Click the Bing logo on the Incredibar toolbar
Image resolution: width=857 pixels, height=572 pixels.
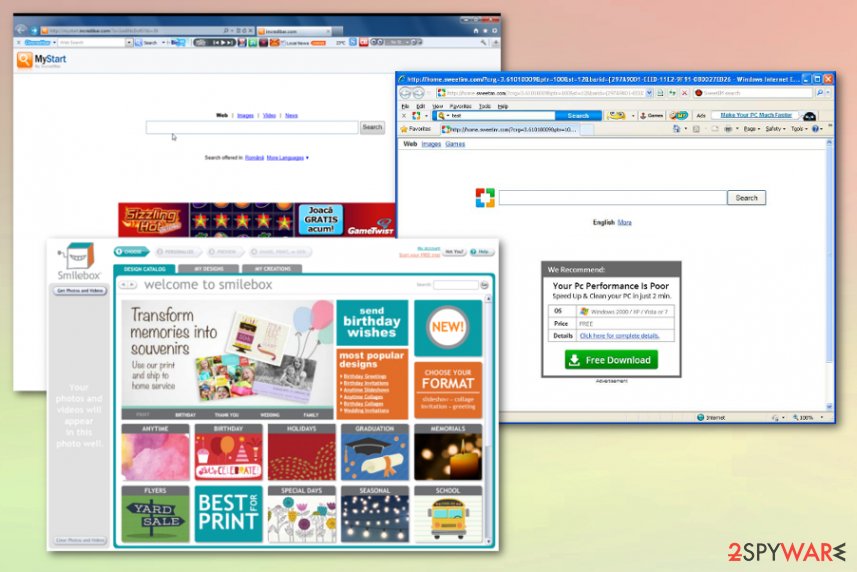point(178,42)
